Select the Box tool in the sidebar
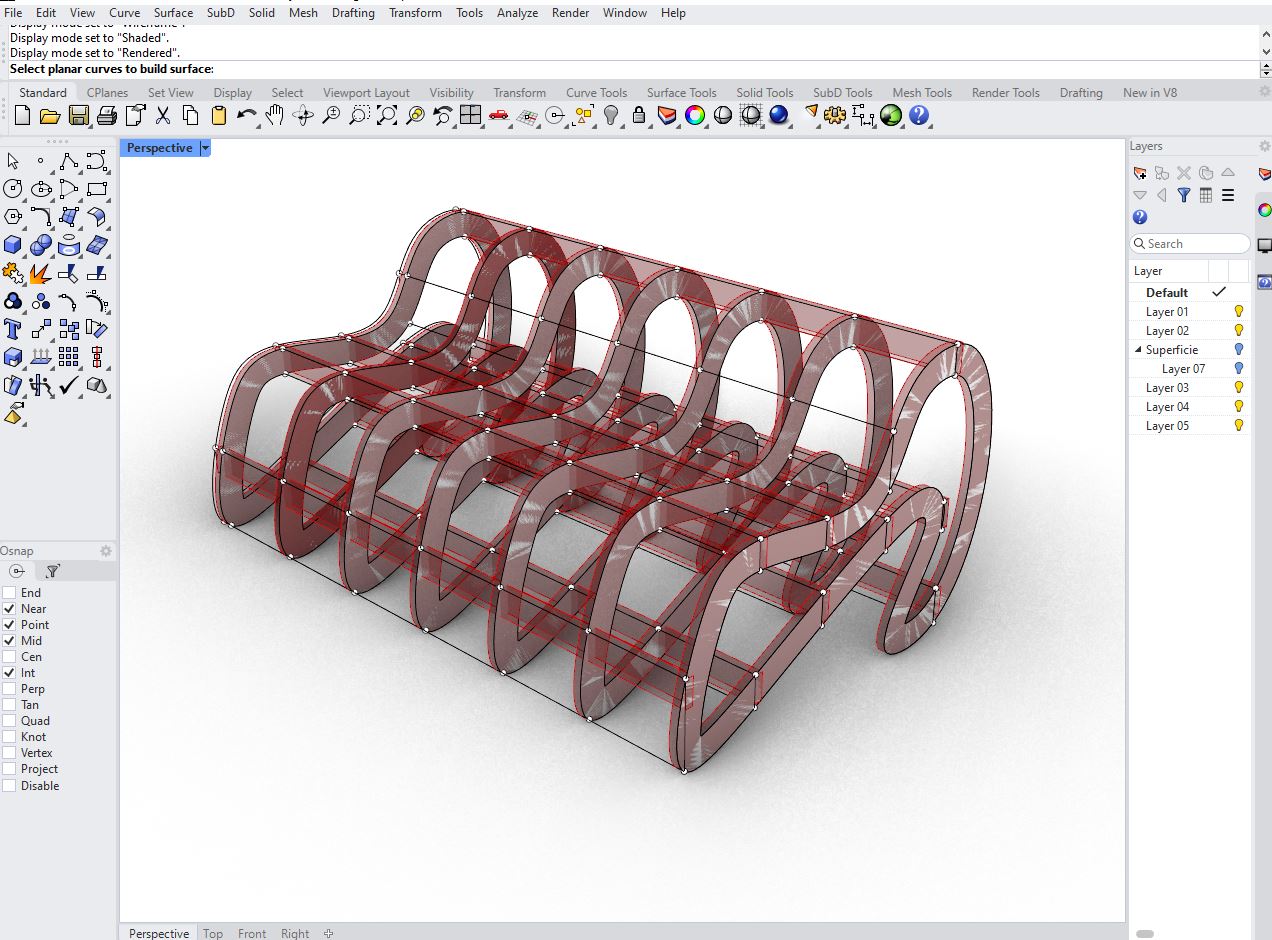This screenshot has width=1272, height=940. click(13, 243)
